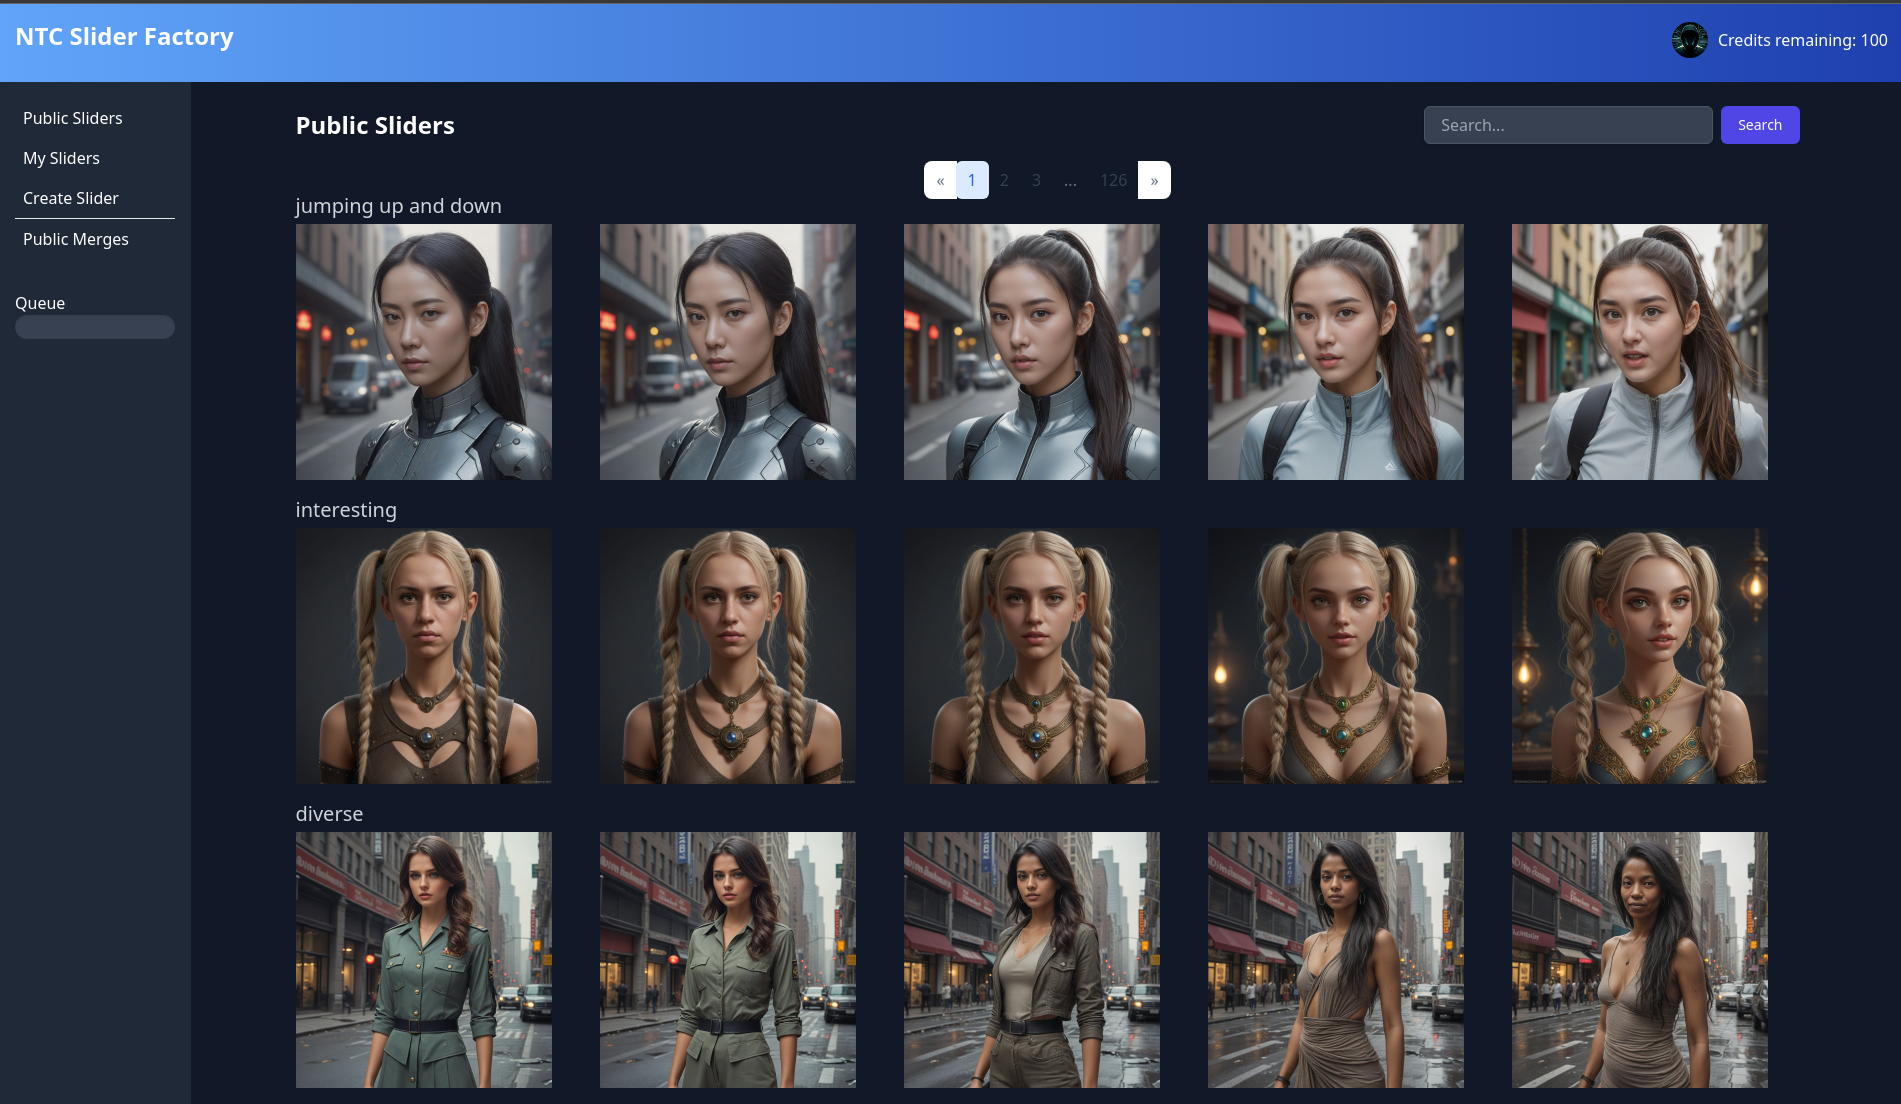
Task: Focus the Search input field
Action: pos(1567,125)
